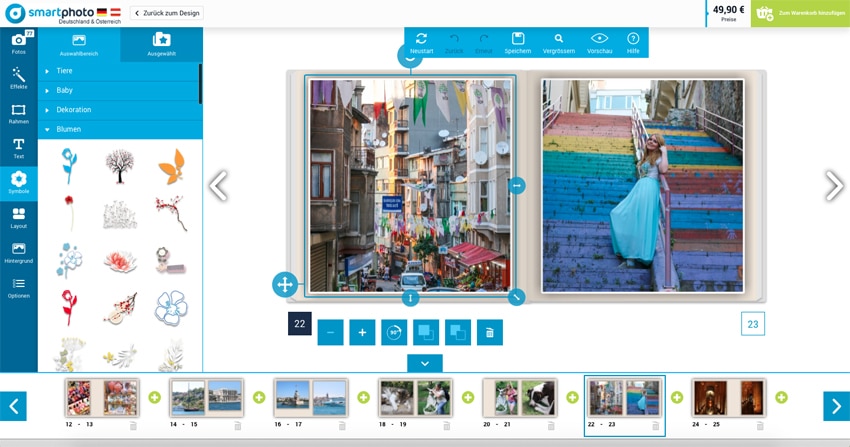Click Zum Warenkorb hinzufügen button
Screen dimensions: 850x447
[800, 13]
